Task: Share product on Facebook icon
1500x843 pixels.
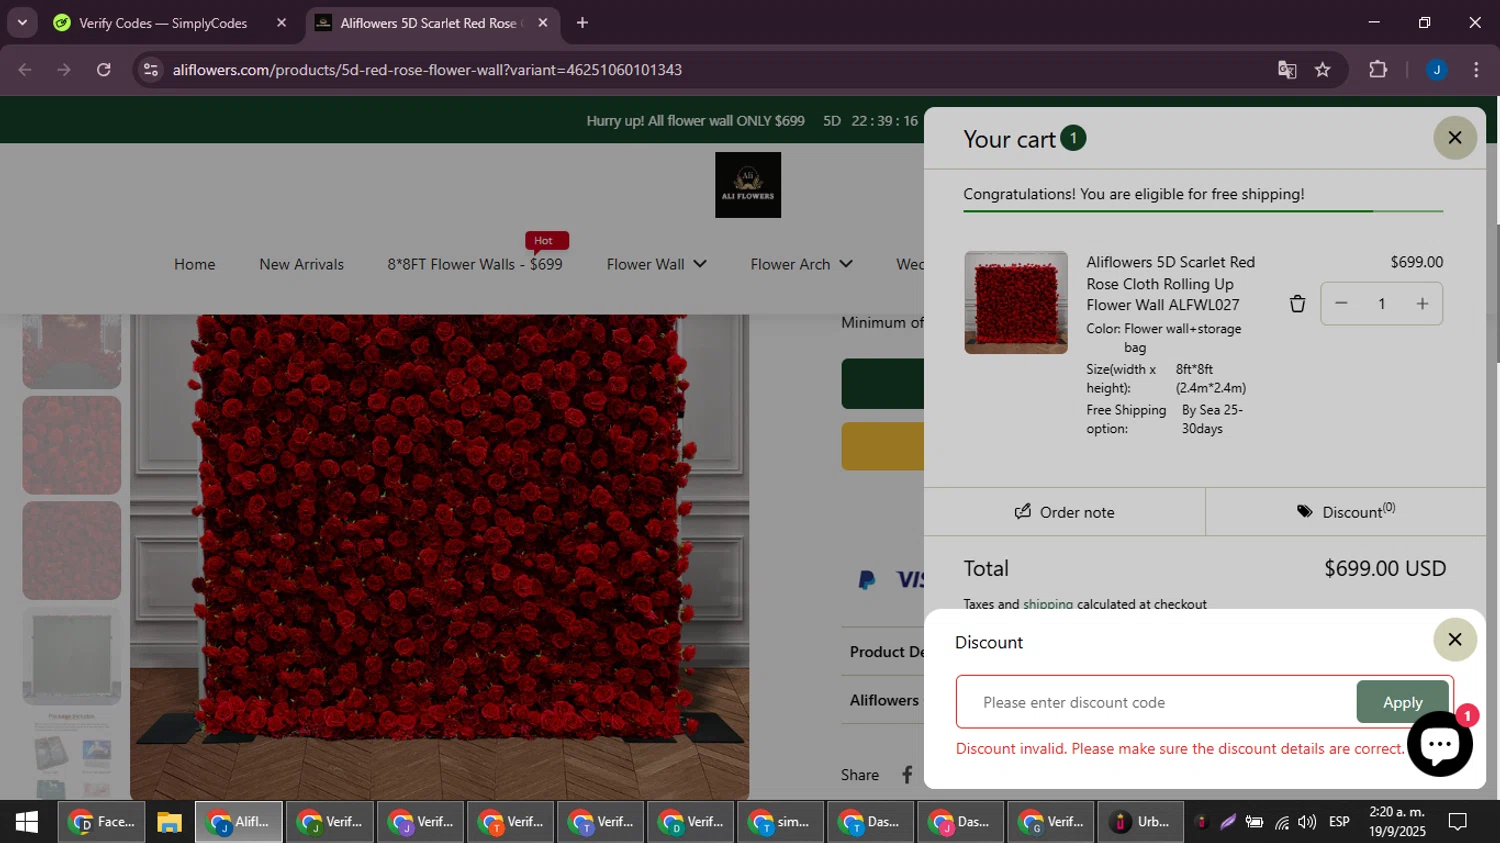Action: coord(907,774)
